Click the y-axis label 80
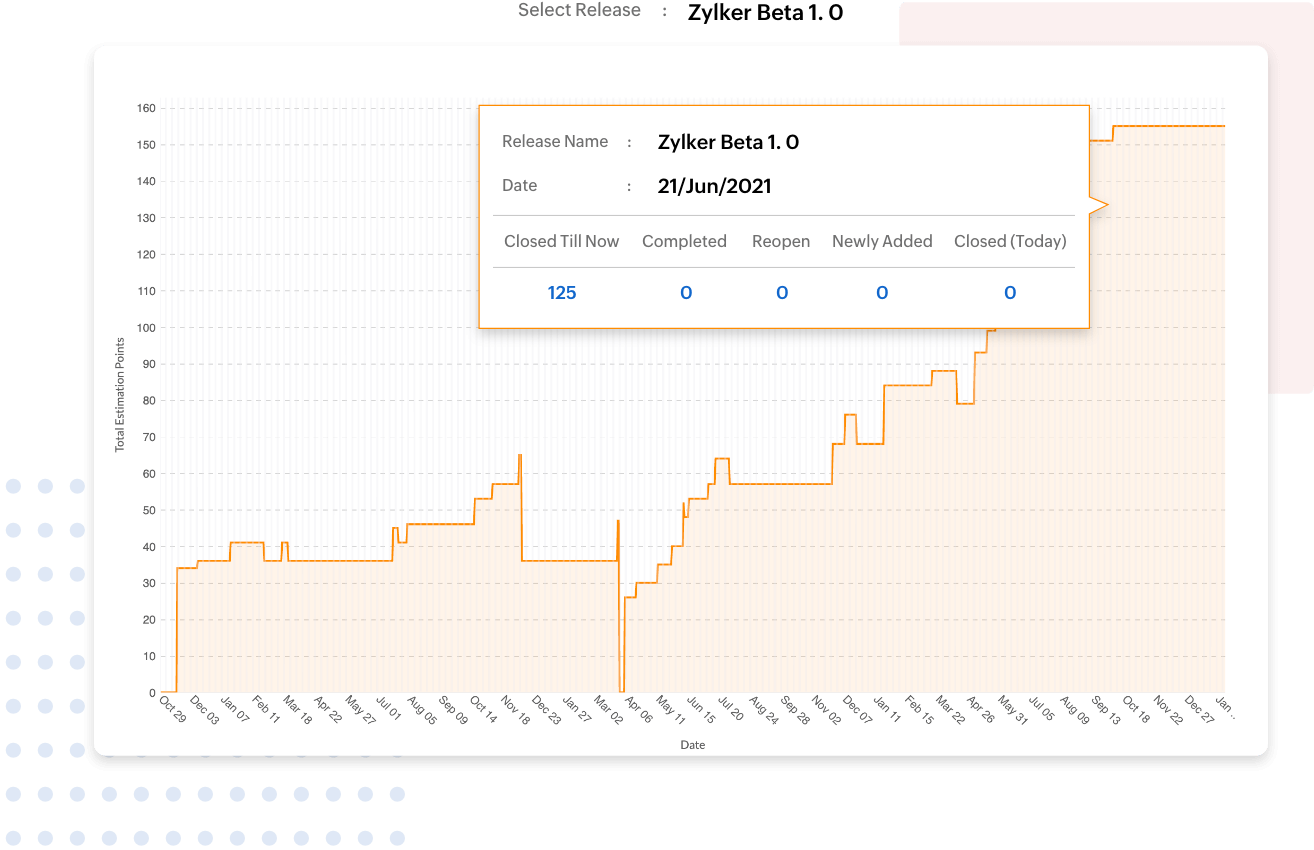The height and width of the screenshot is (850, 1314). coord(150,401)
